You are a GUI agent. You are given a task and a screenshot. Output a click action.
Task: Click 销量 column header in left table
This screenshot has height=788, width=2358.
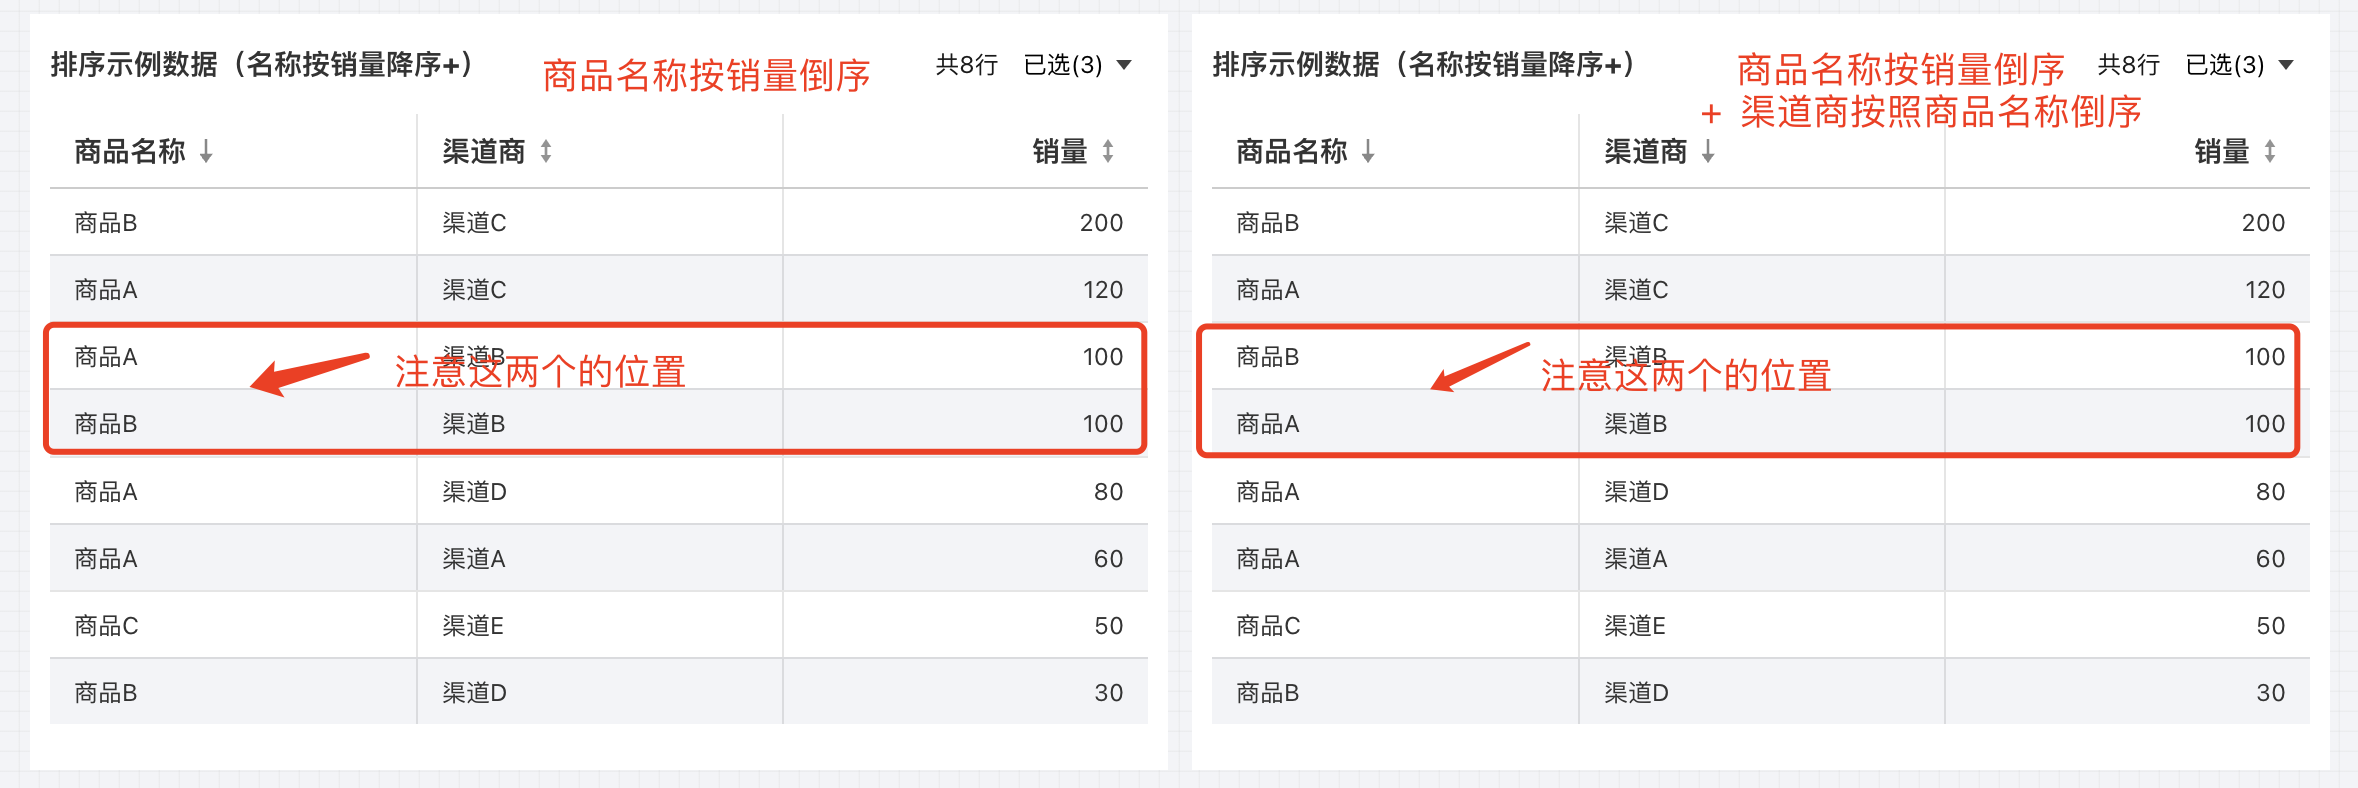(1060, 152)
